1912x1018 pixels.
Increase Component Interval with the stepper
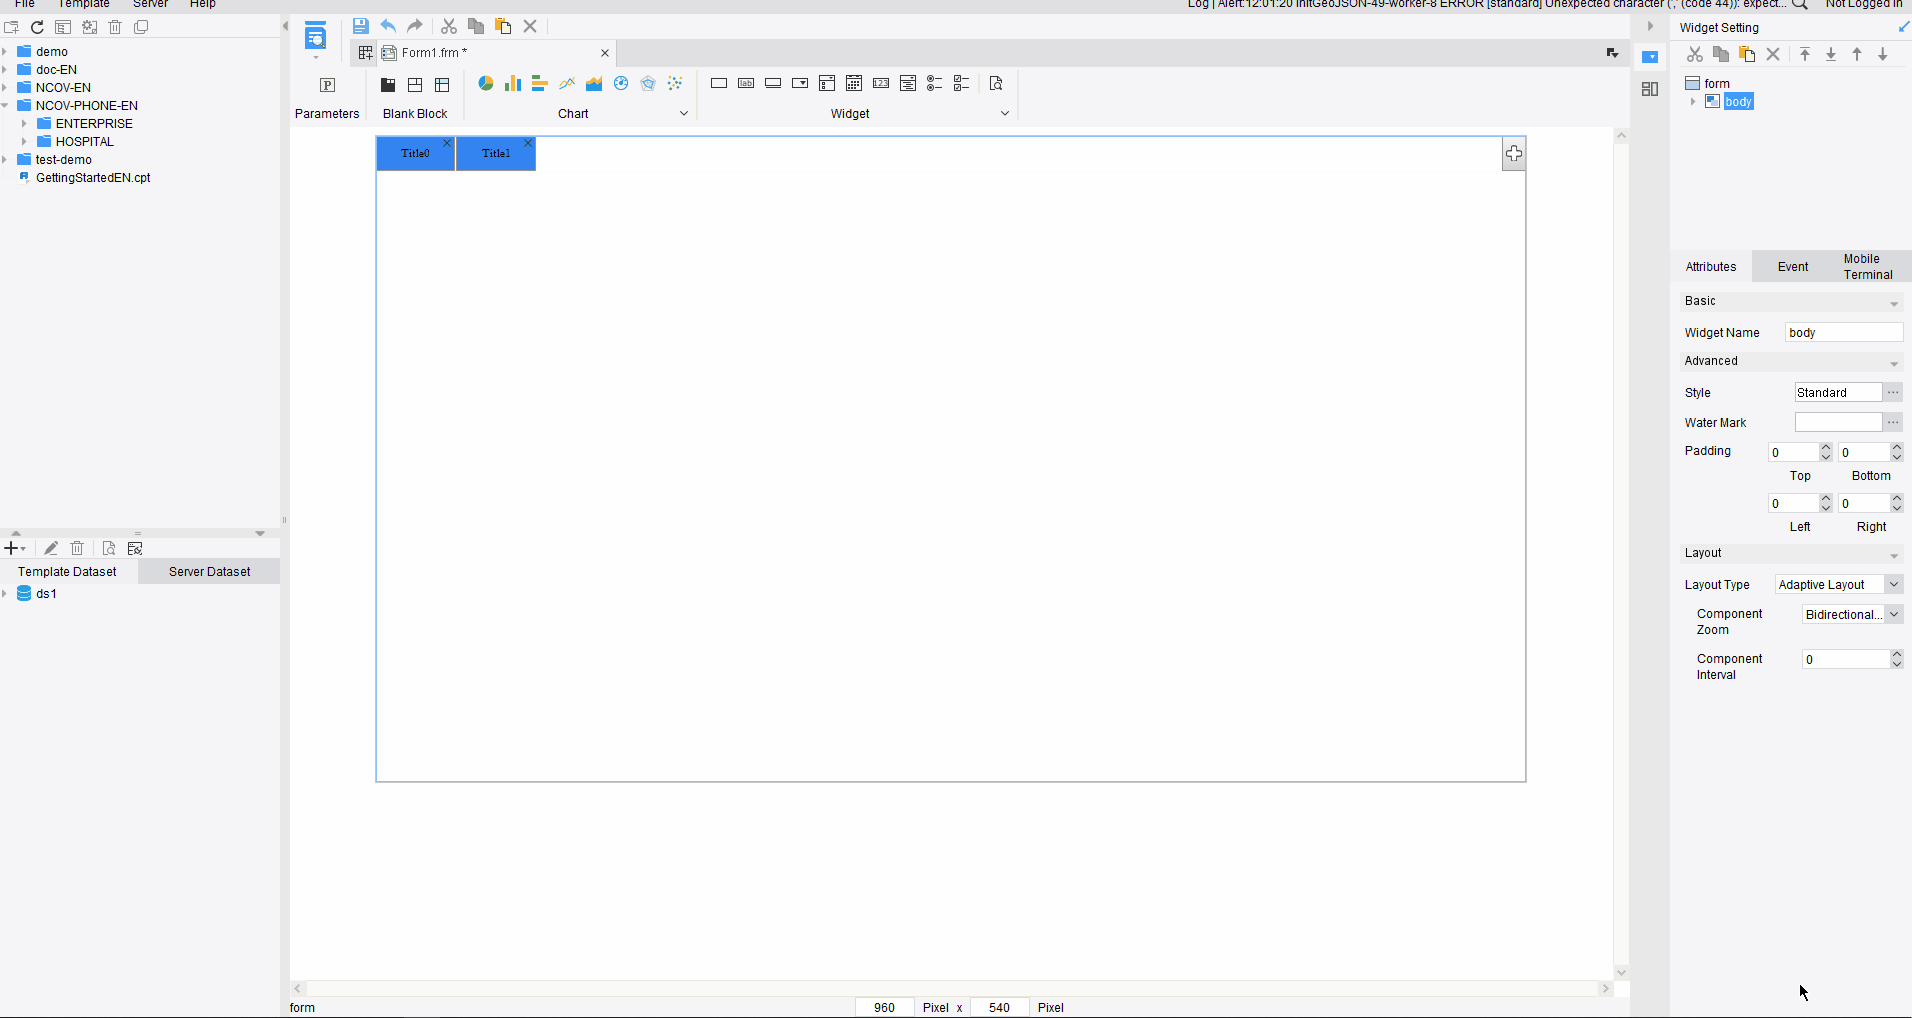pyautogui.click(x=1897, y=654)
